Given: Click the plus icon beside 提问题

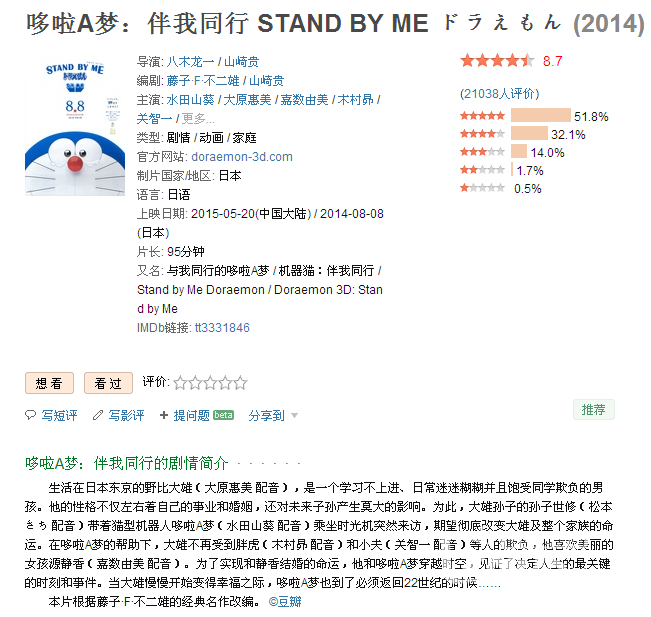Looking at the screenshot, I should (164, 415).
